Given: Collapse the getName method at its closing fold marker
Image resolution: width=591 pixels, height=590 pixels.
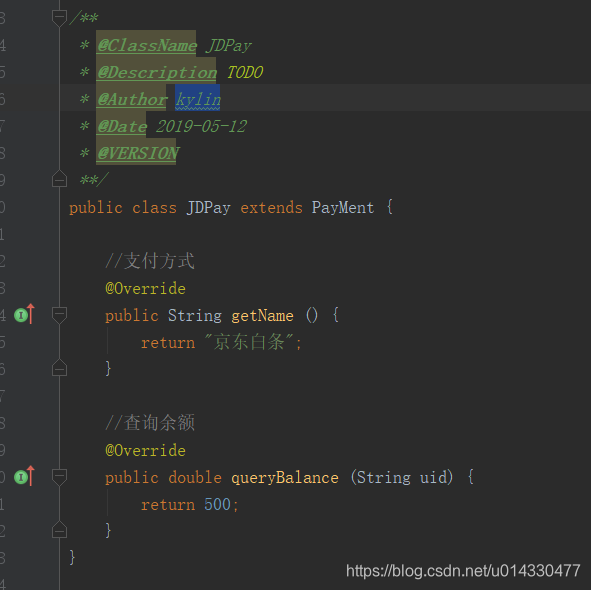Looking at the screenshot, I should (x=59, y=368).
